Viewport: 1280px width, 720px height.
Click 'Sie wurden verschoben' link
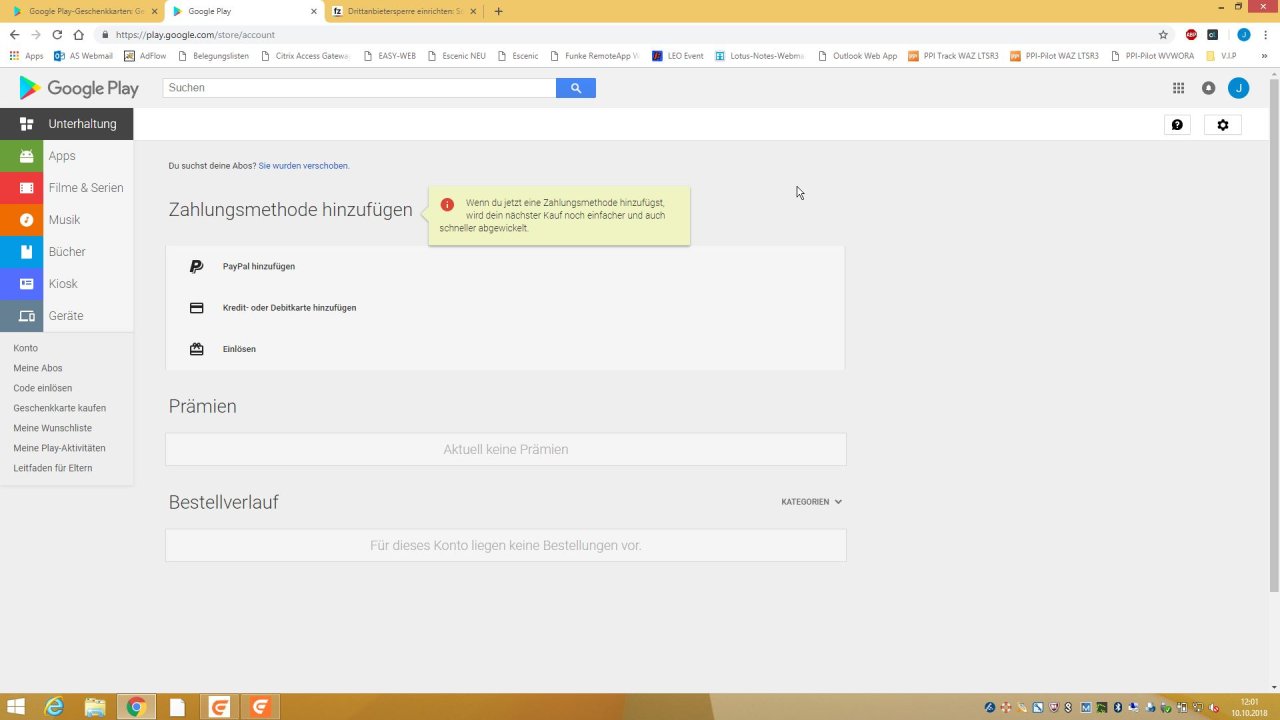click(304, 166)
